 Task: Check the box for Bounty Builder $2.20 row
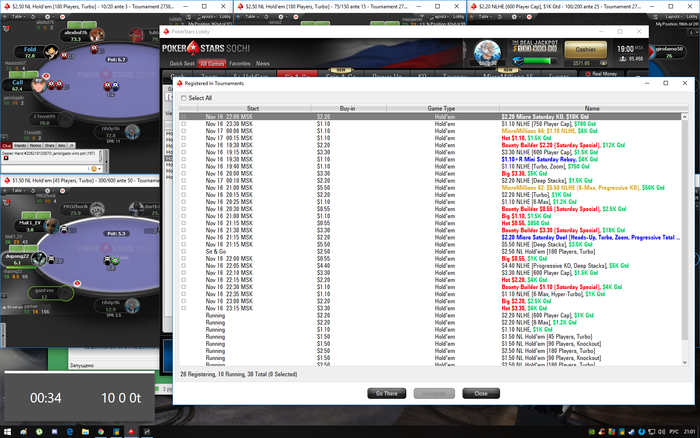point(183,146)
